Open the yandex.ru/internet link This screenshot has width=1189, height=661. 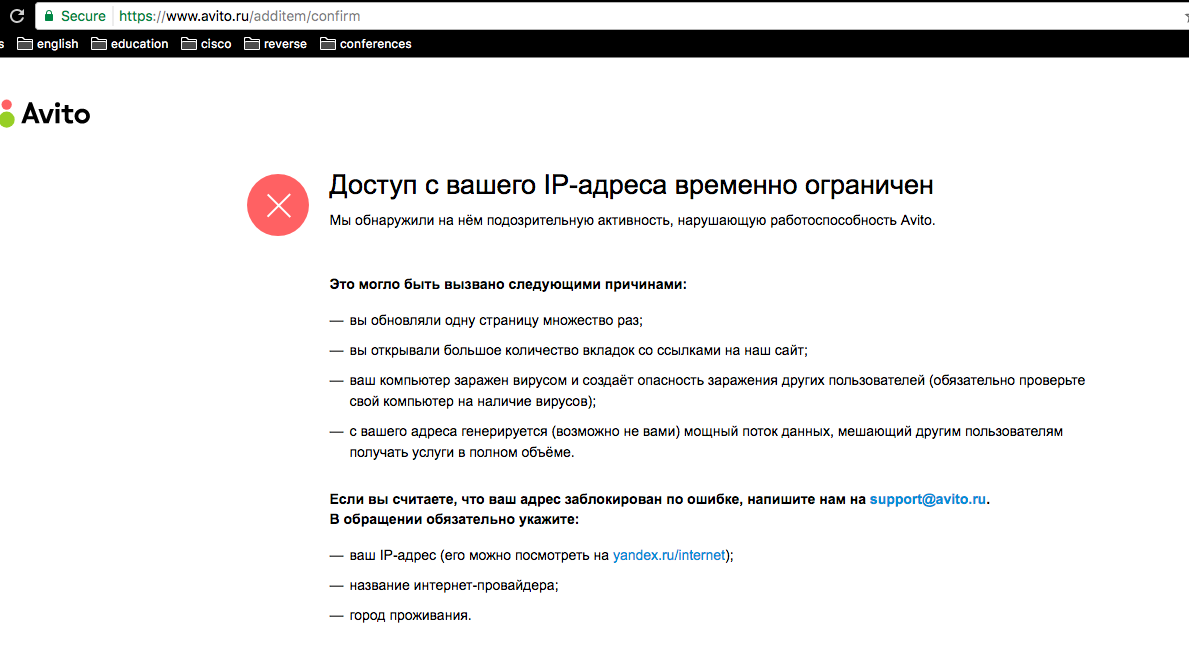pos(669,555)
